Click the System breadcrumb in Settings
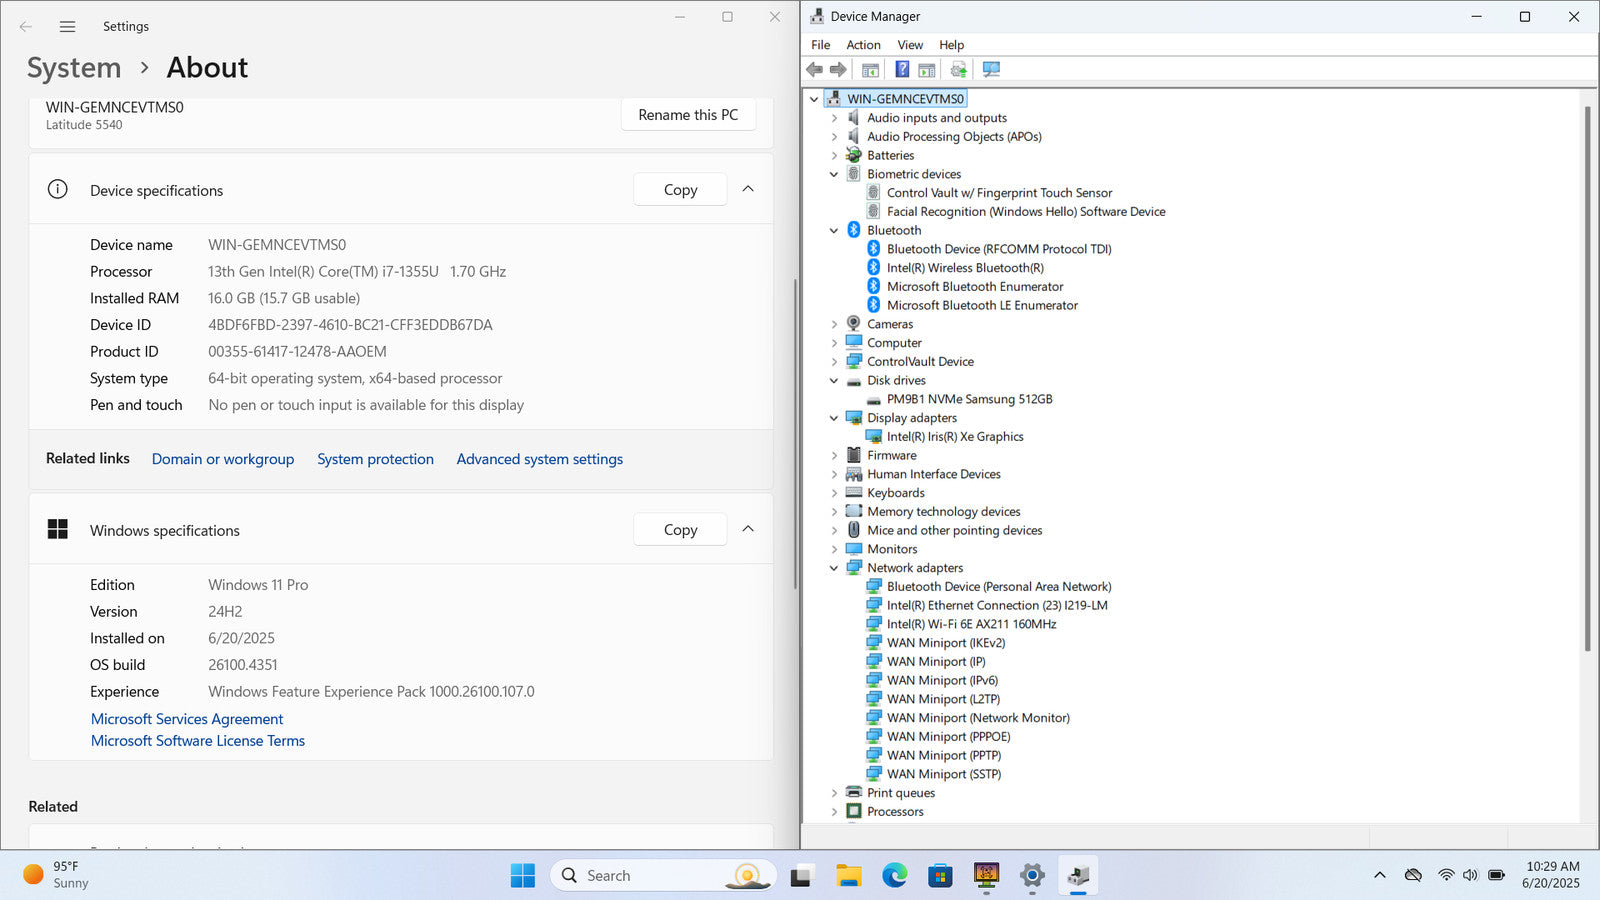The image size is (1600, 900). click(74, 68)
